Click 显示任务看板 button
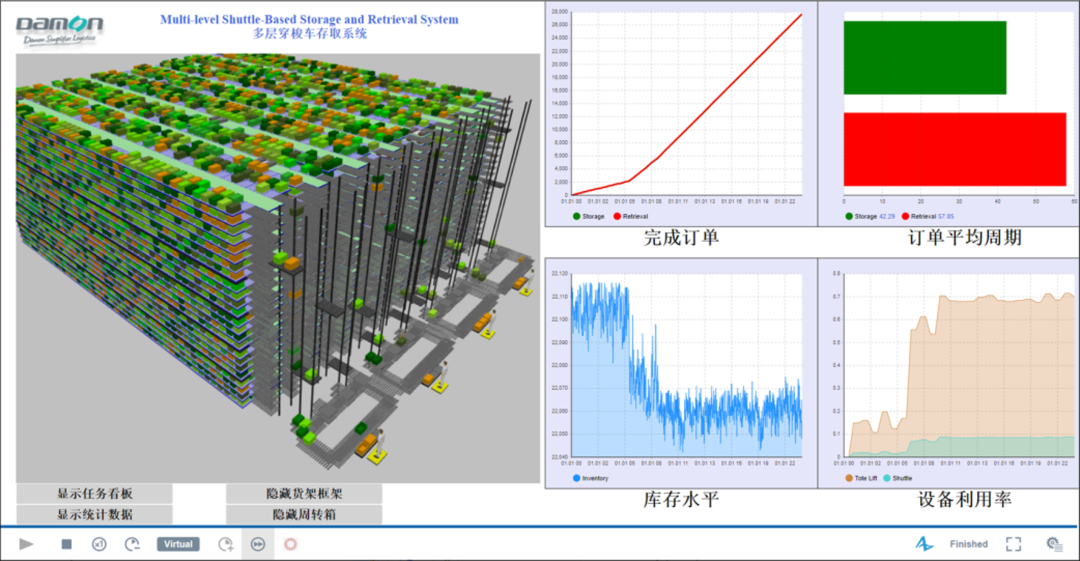1080x561 pixels. click(95, 494)
